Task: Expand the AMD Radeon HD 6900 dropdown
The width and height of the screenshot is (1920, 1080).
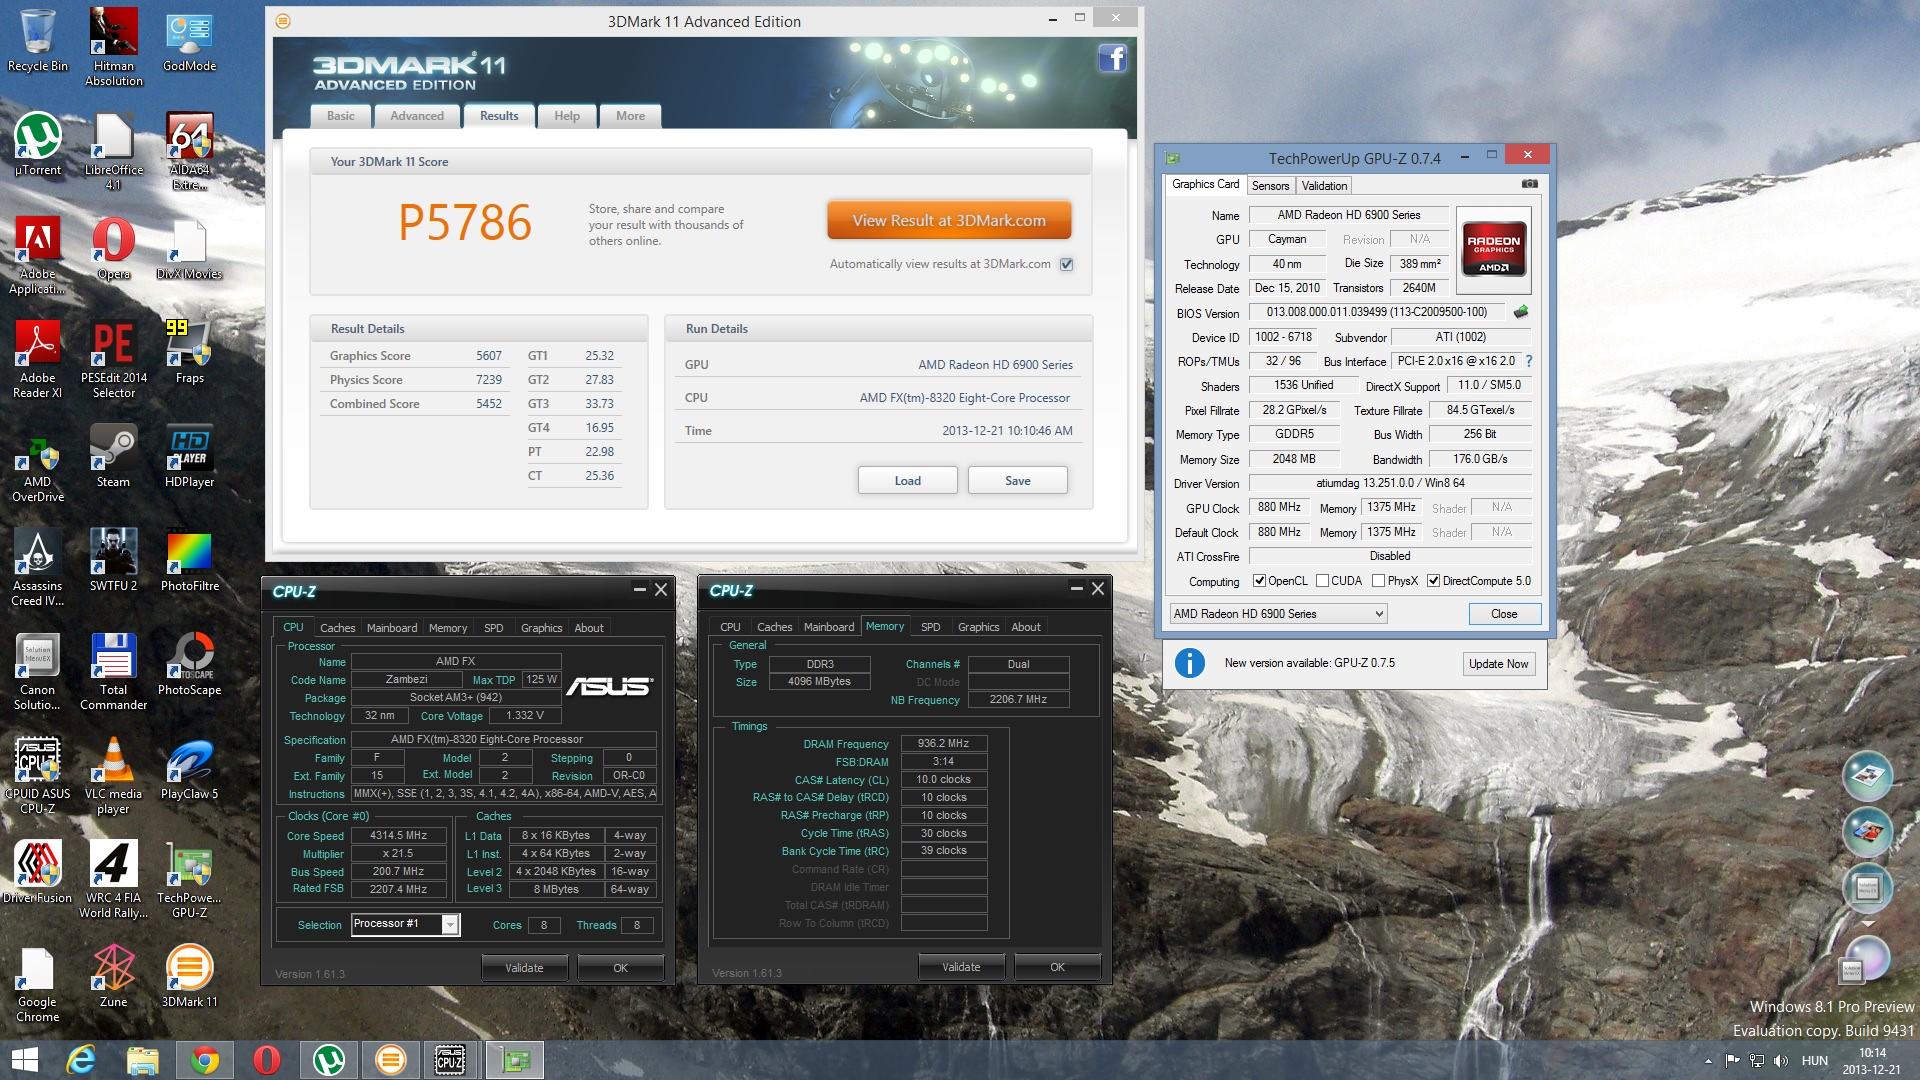Action: (x=1379, y=614)
